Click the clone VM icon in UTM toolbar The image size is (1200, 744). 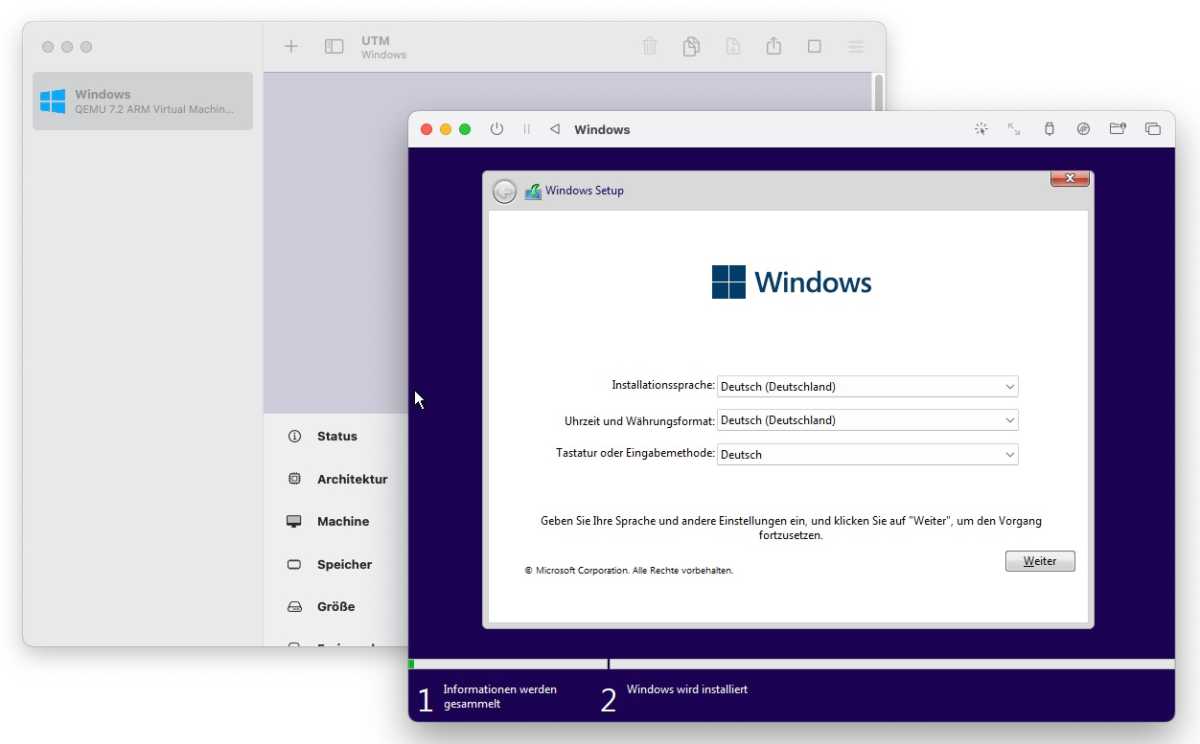691,46
